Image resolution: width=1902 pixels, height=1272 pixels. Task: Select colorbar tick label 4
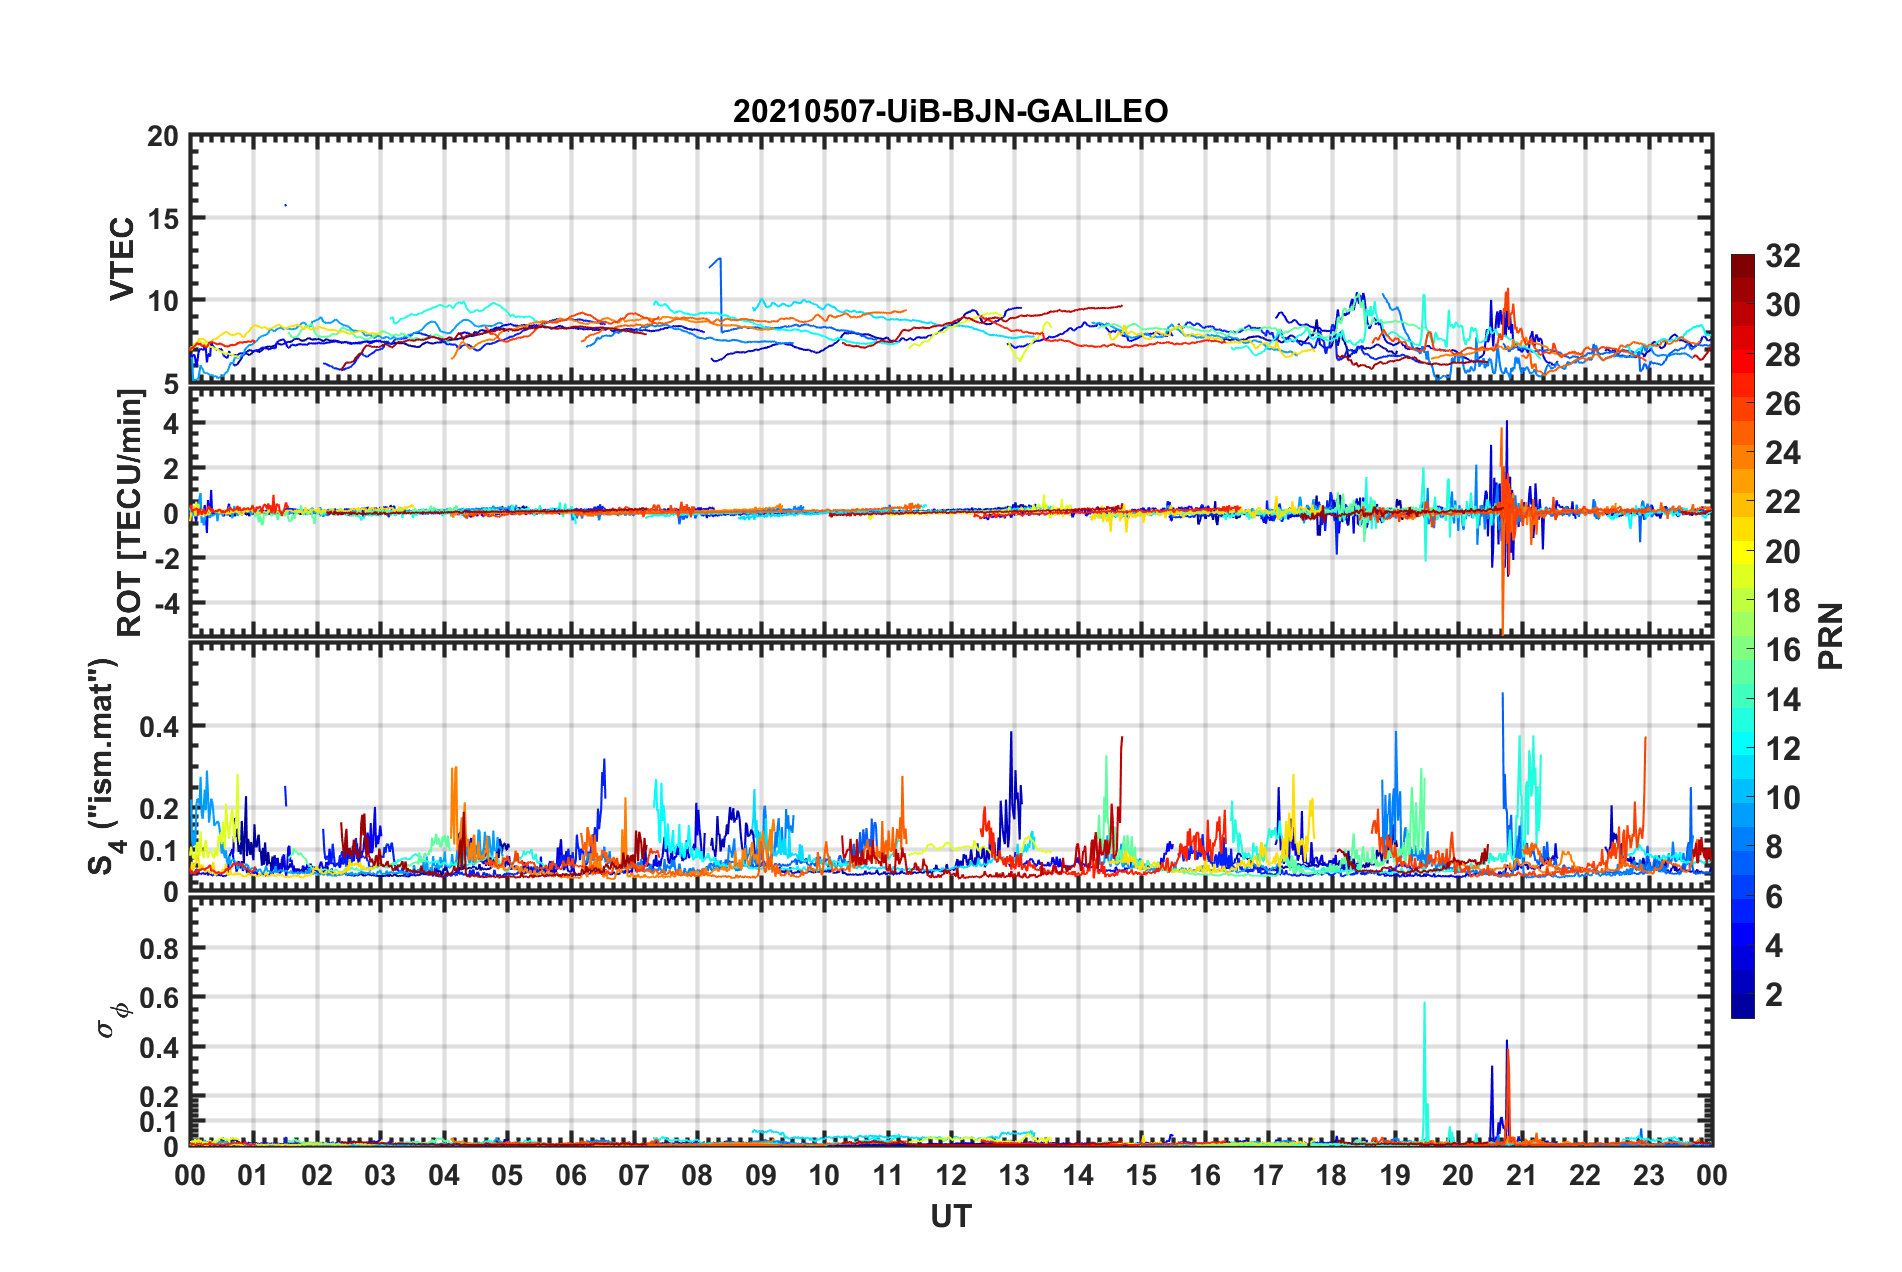(1774, 946)
